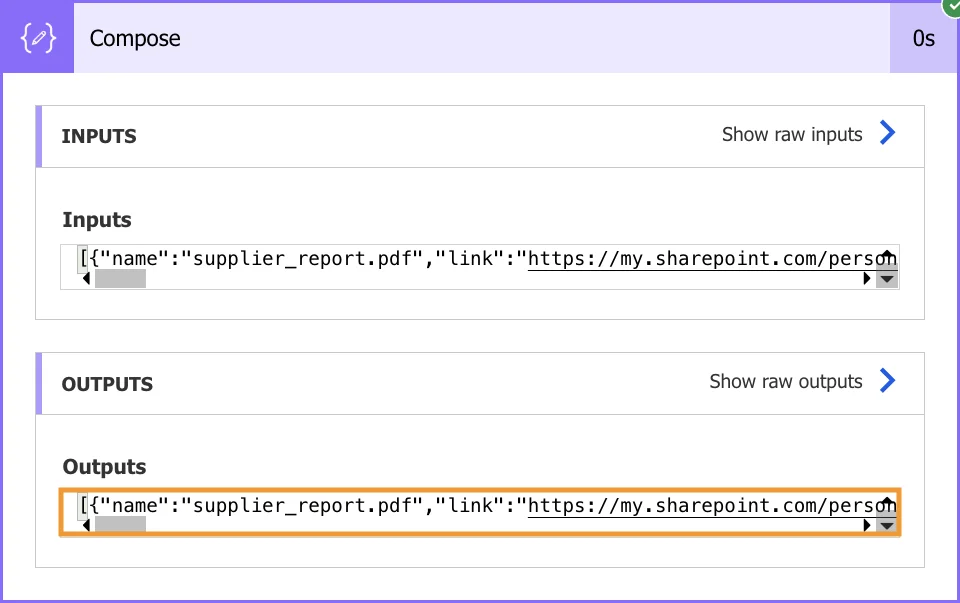The image size is (960, 603).
Task: Click left scroll arrow in Inputs box
Action: tap(86, 279)
